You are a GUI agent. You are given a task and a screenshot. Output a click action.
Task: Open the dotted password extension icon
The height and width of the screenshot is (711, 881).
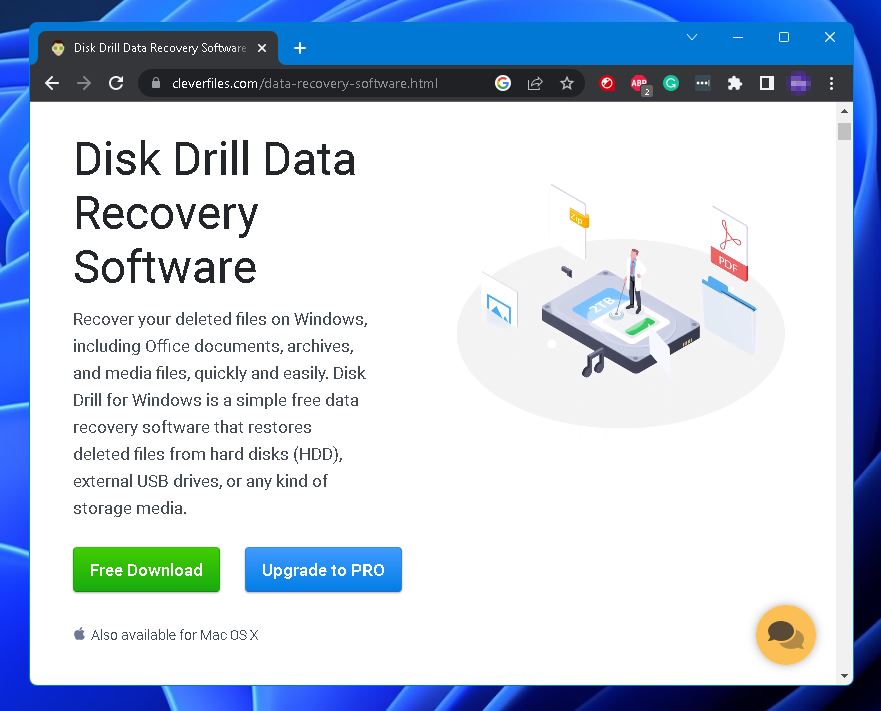tap(703, 83)
